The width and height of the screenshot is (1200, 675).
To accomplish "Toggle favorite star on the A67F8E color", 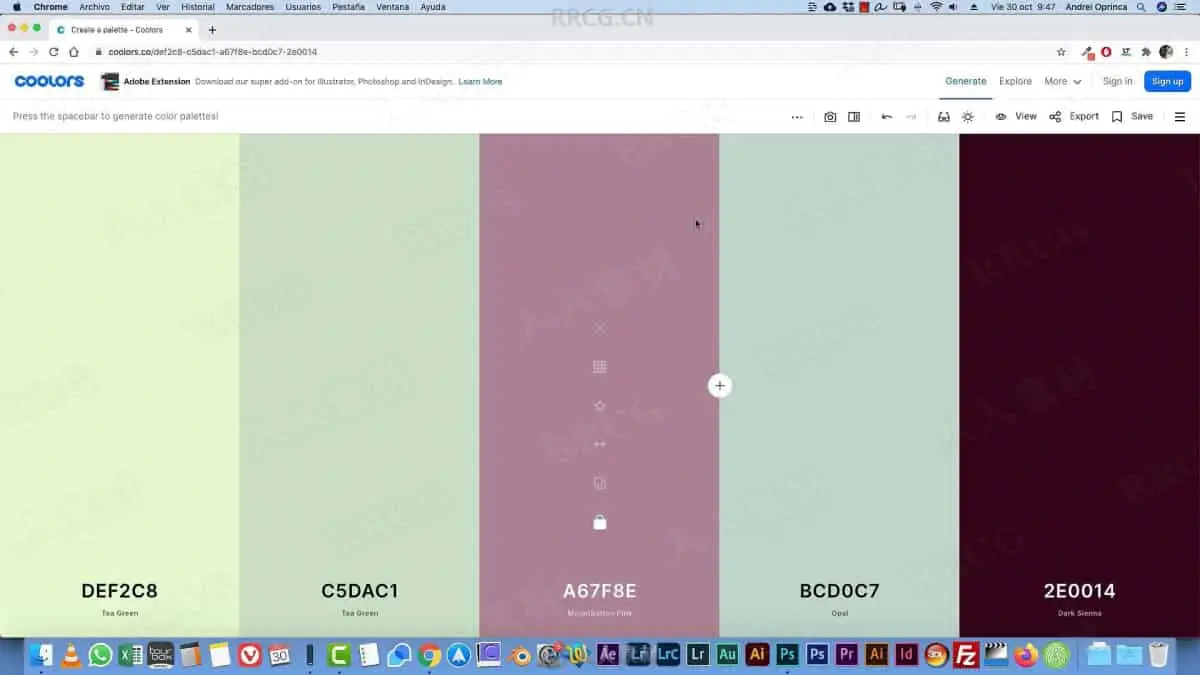I will (600, 406).
